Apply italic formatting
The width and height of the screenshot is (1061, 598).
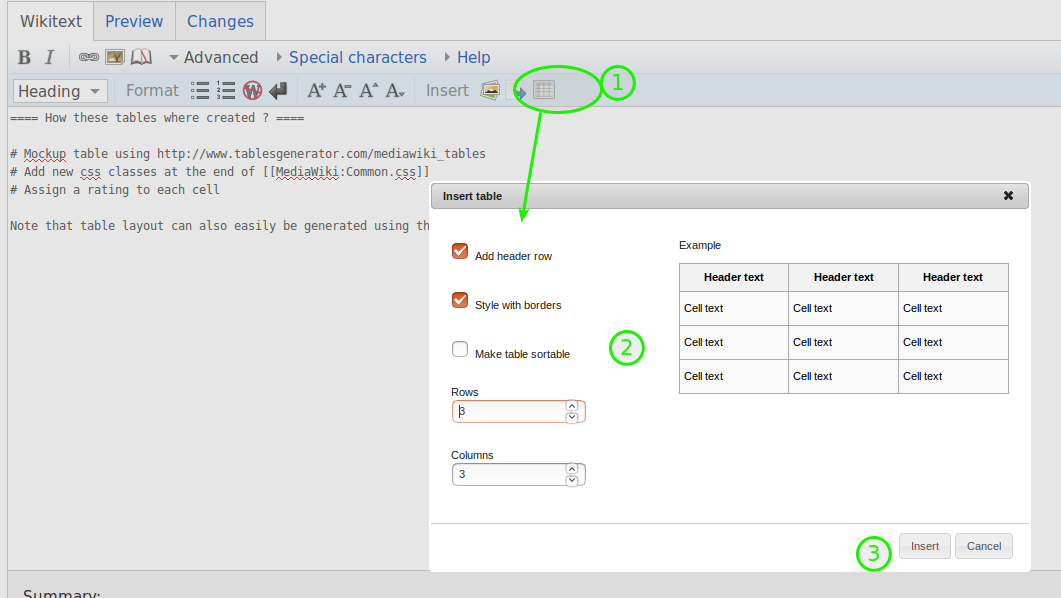tap(49, 58)
